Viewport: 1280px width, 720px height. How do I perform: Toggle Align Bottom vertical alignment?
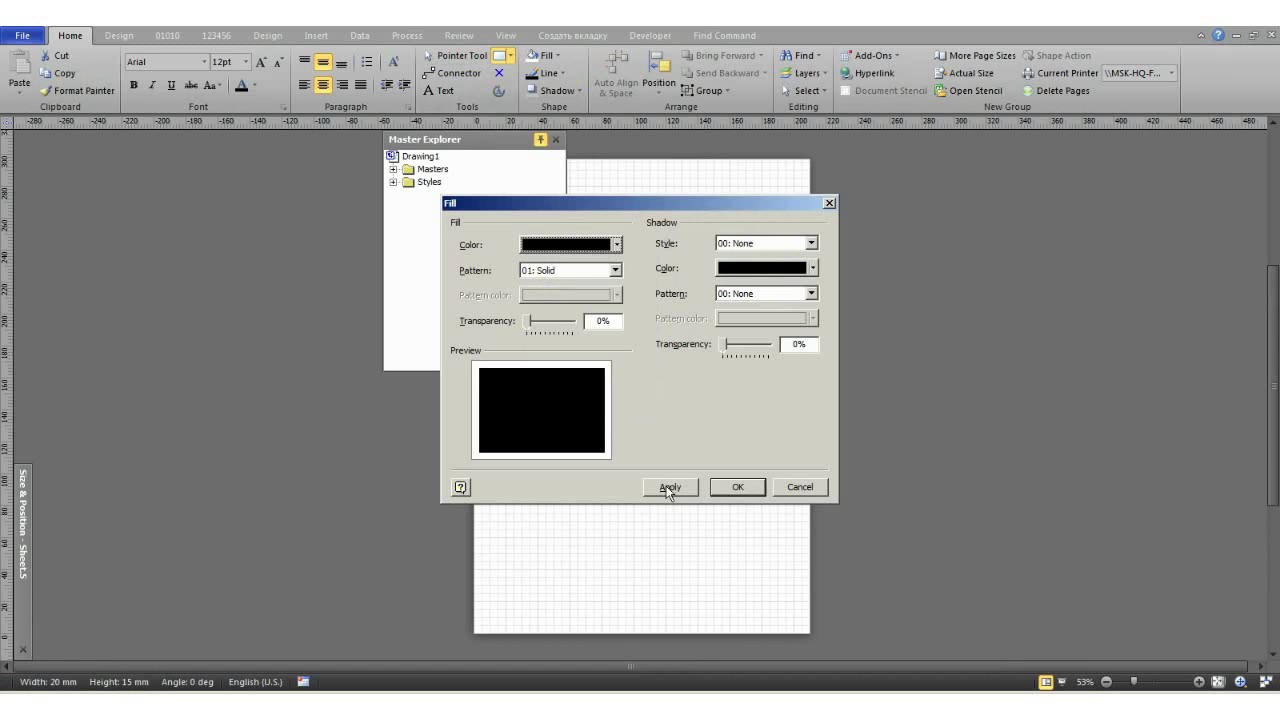coord(342,62)
